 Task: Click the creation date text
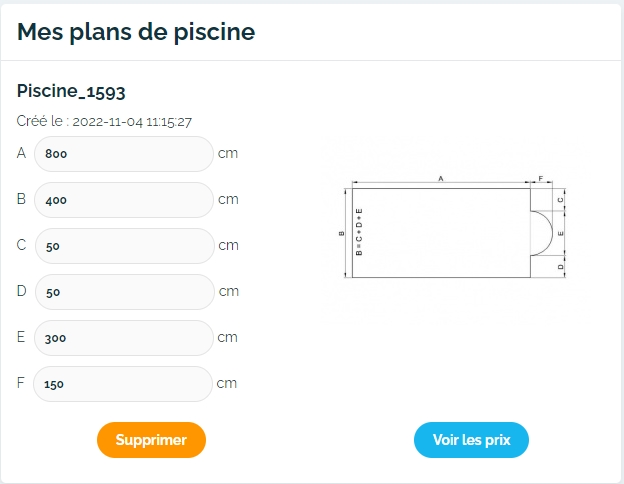(104, 122)
